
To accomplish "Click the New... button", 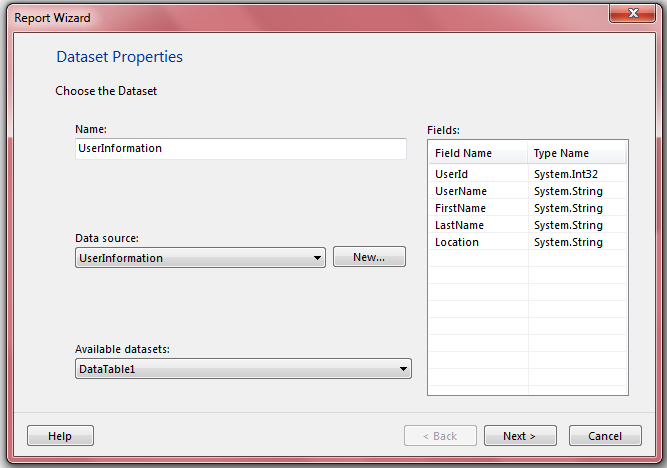I will pyautogui.click(x=369, y=257).
